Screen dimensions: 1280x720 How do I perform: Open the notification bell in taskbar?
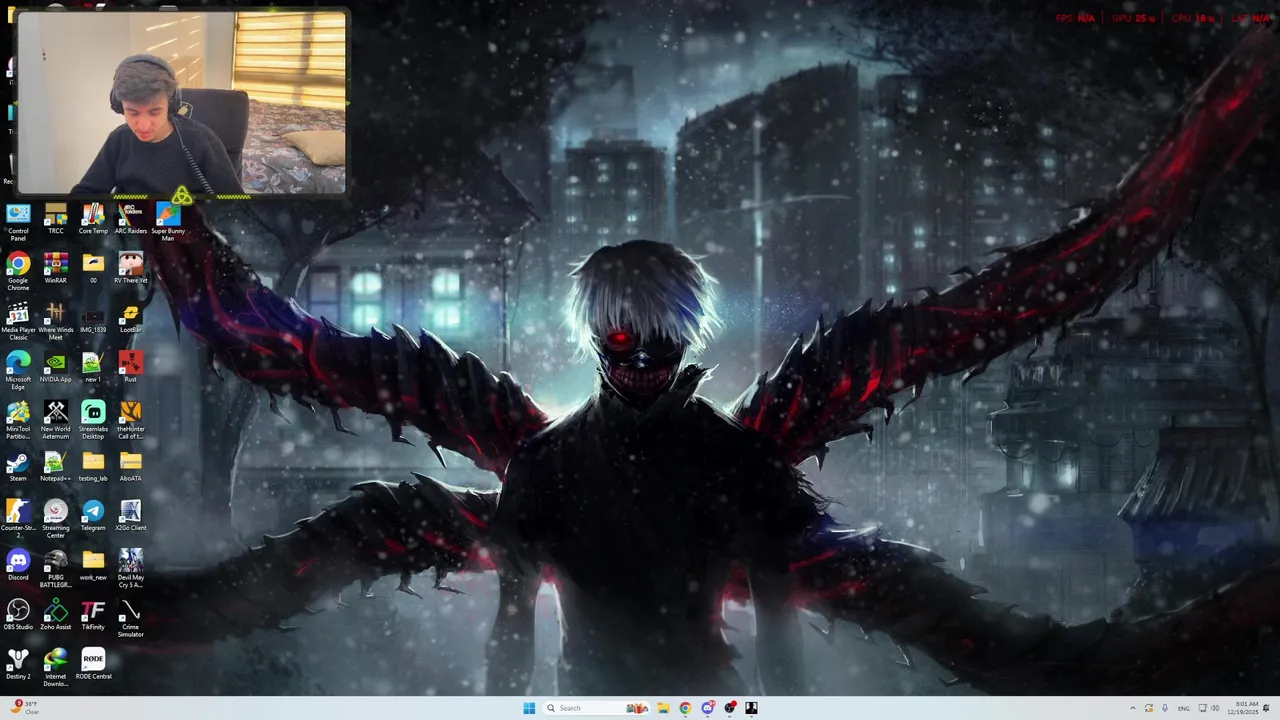tap(1266, 708)
